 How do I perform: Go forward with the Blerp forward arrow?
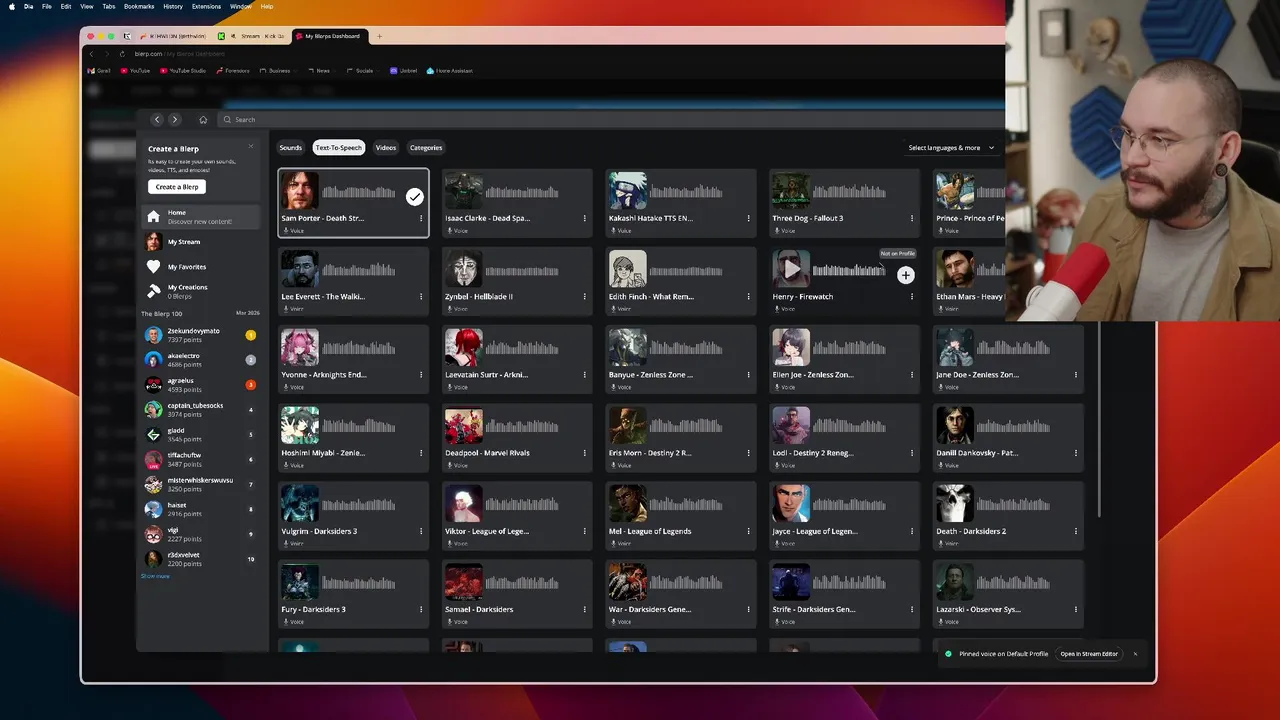[x=174, y=119]
